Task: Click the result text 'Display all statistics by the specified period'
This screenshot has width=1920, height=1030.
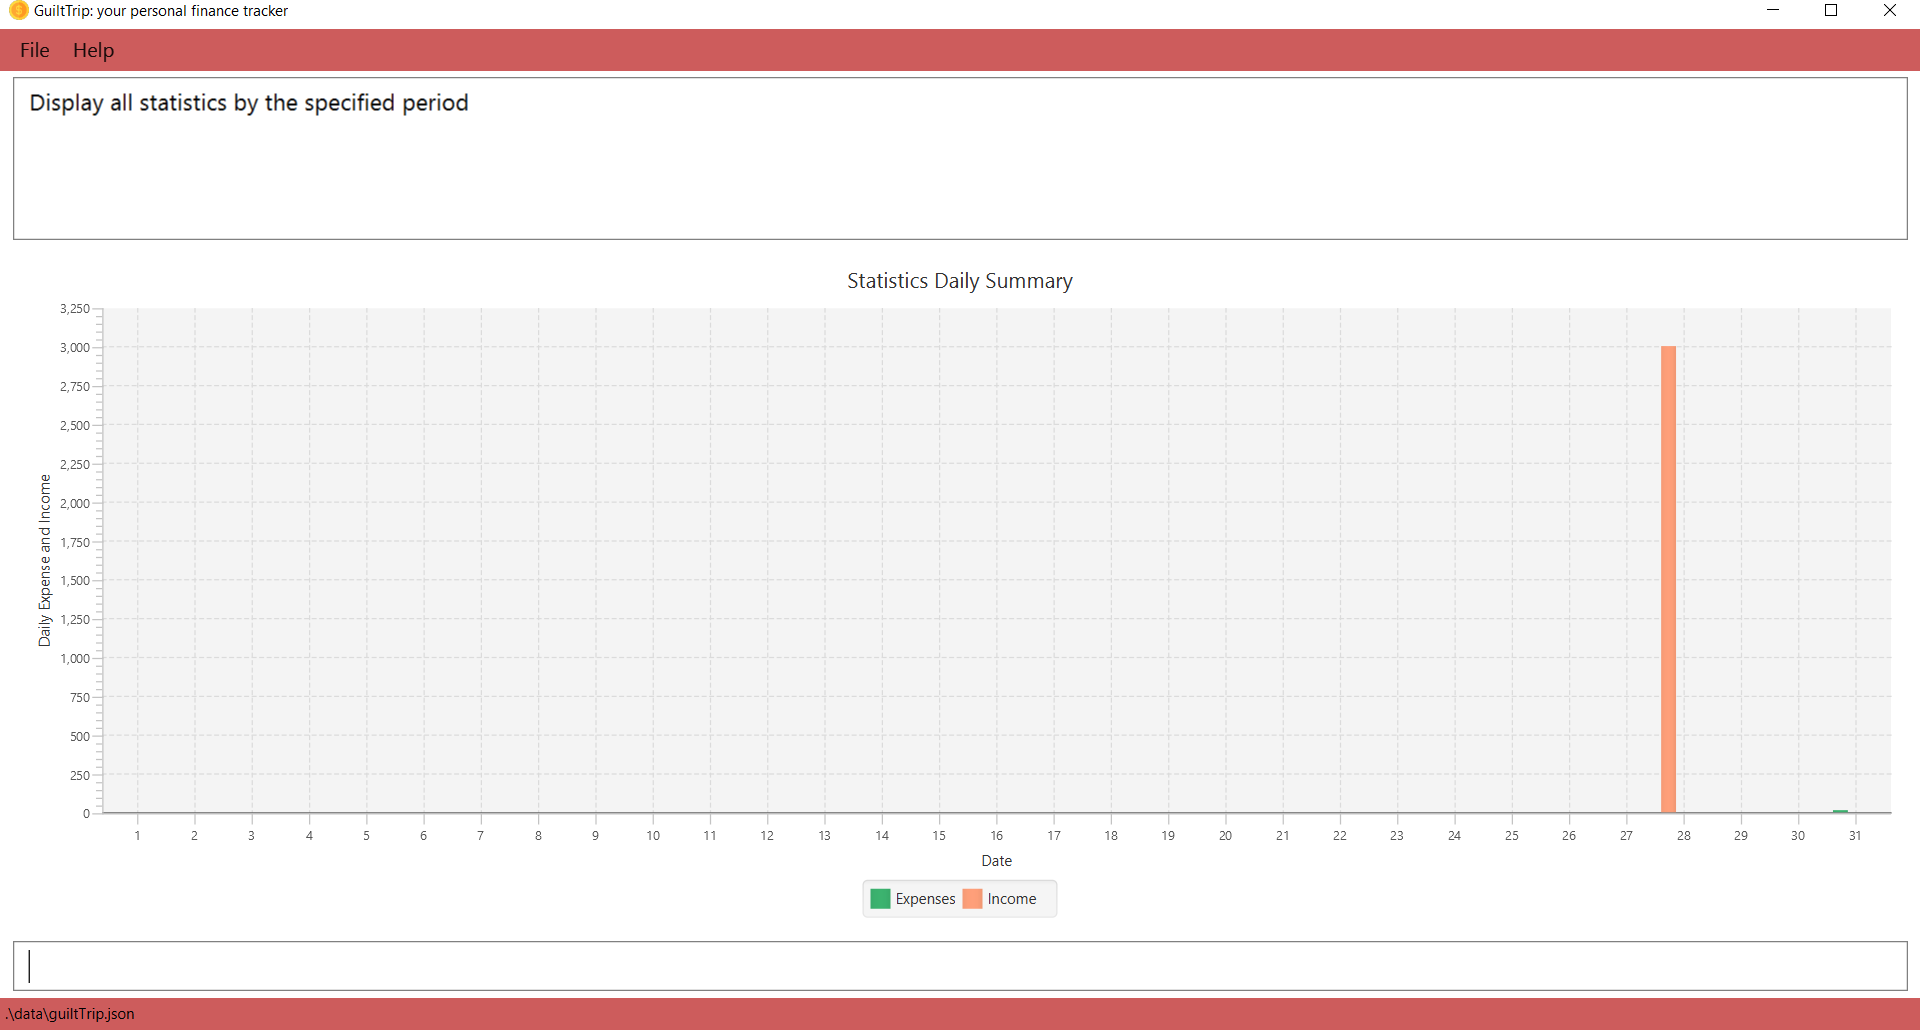Action: coord(249,103)
